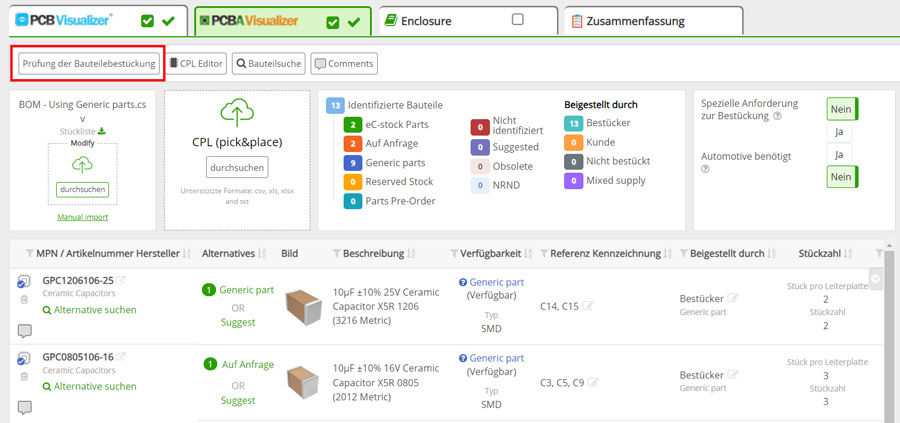Click the grey arrow button at table's right edge
This screenshot has height=423, width=900.
click(x=875, y=278)
